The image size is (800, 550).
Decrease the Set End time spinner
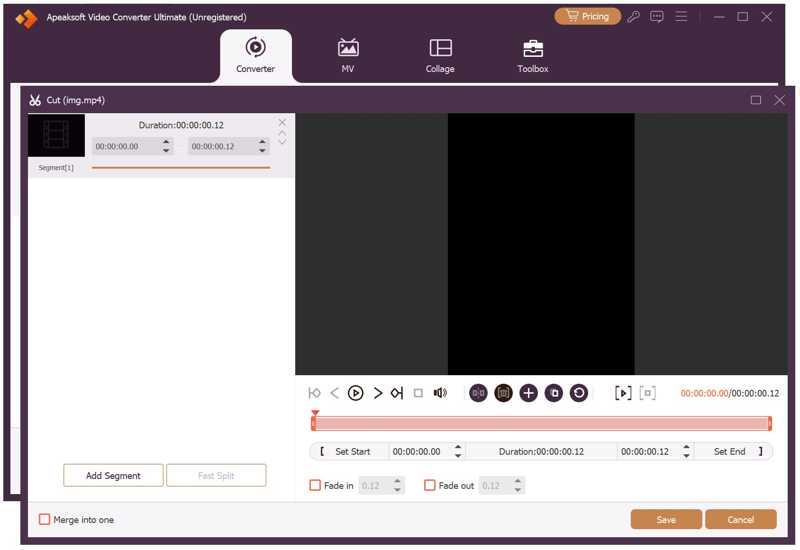pyautogui.click(x=686, y=456)
